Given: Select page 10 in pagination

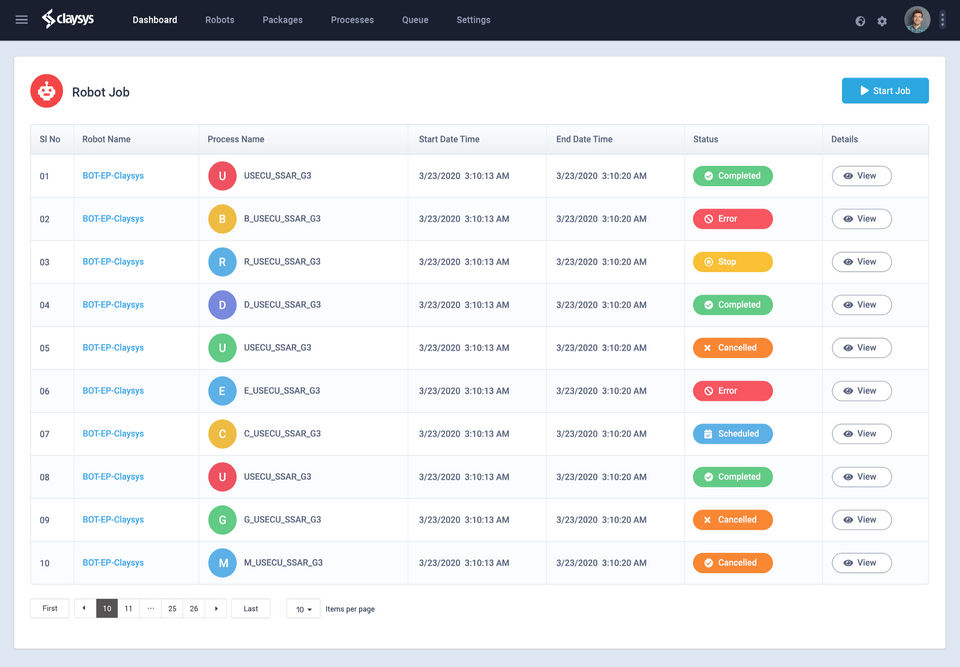Looking at the screenshot, I should pos(107,608).
